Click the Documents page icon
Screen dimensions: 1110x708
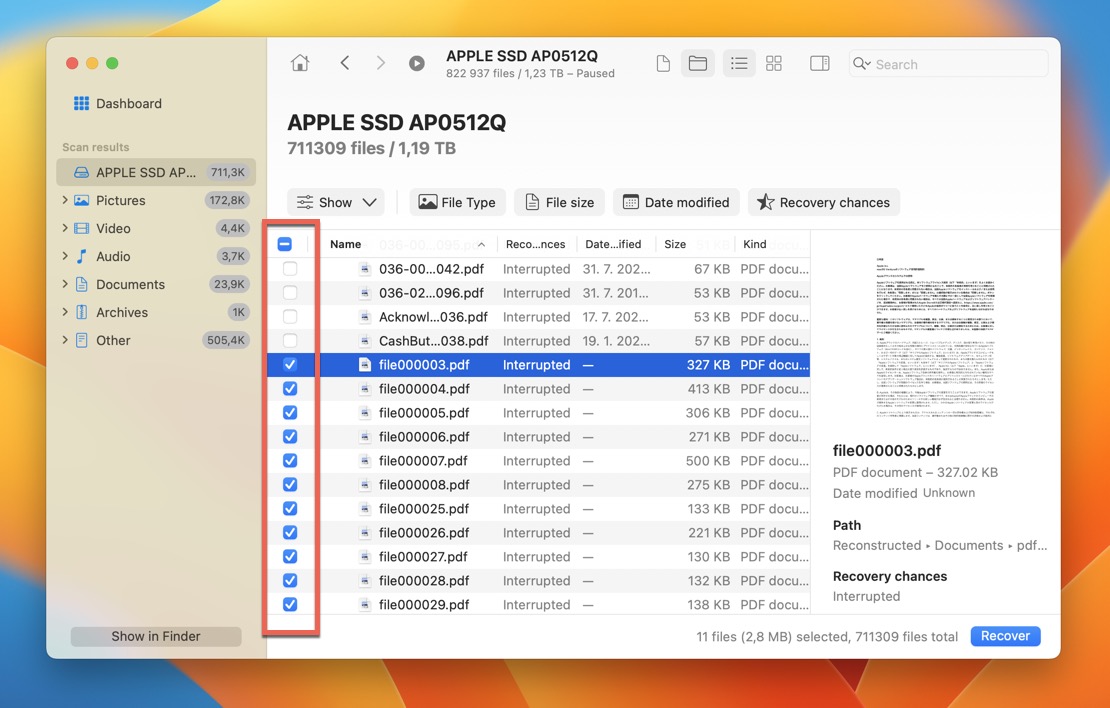click(x=81, y=284)
